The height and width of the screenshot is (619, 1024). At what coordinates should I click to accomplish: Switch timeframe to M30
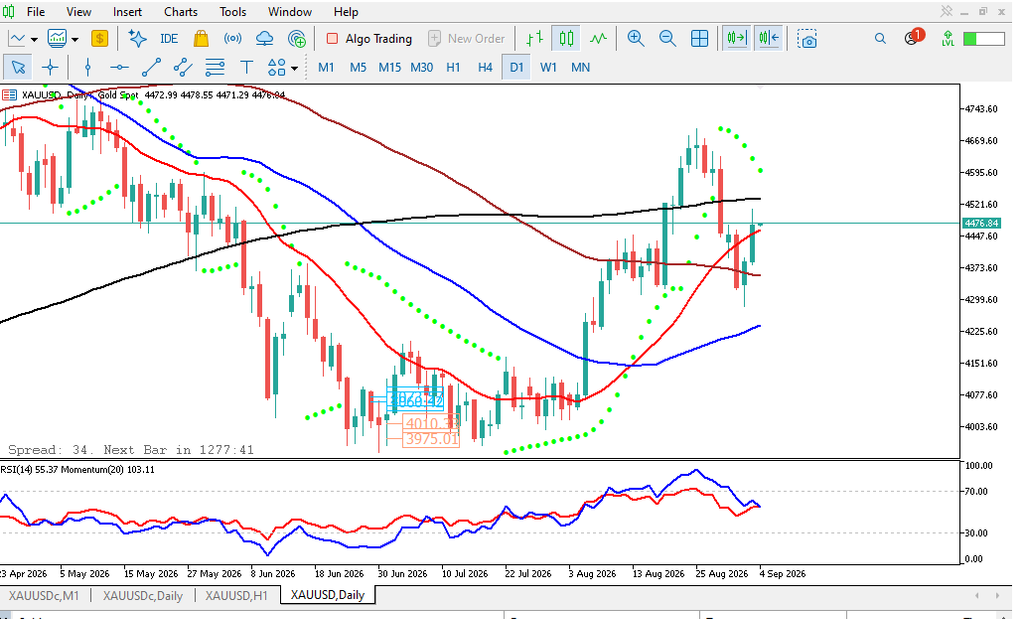(x=422, y=67)
